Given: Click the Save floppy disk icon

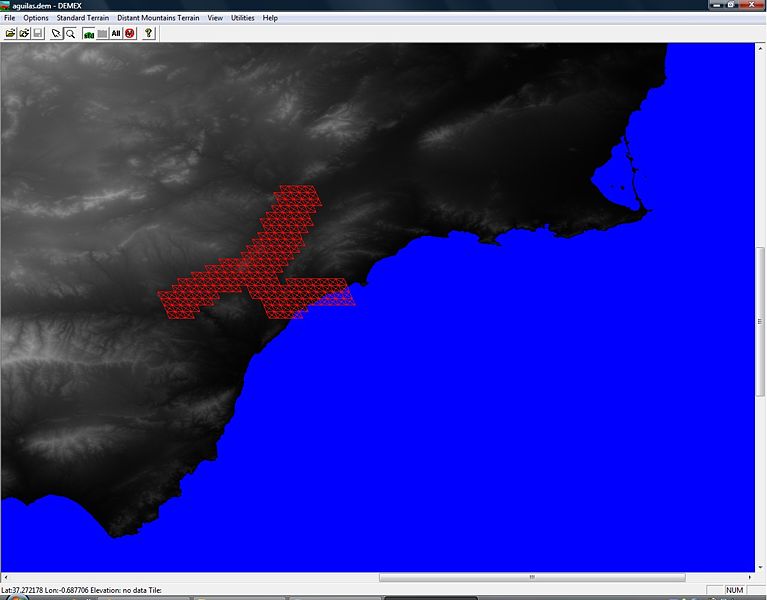Looking at the screenshot, I should pyautogui.click(x=38, y=33).
